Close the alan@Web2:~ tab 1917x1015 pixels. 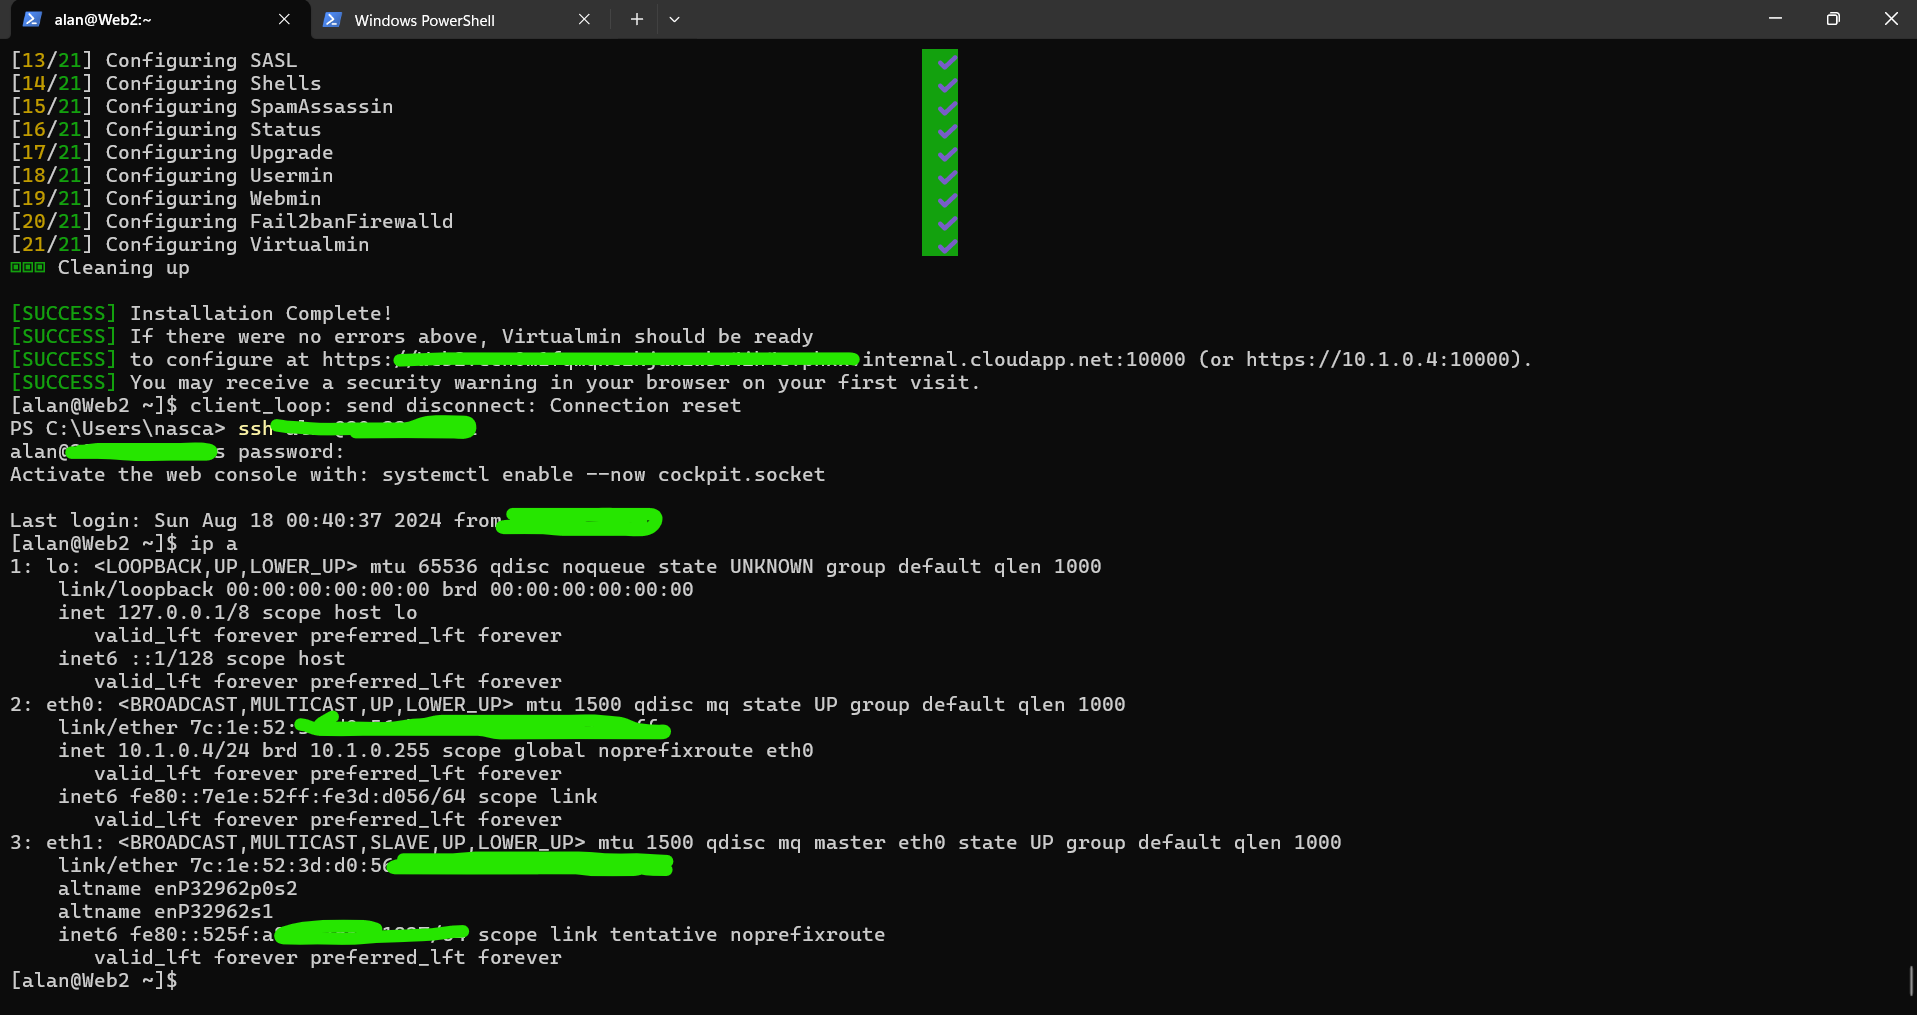[x=284, y=20]
